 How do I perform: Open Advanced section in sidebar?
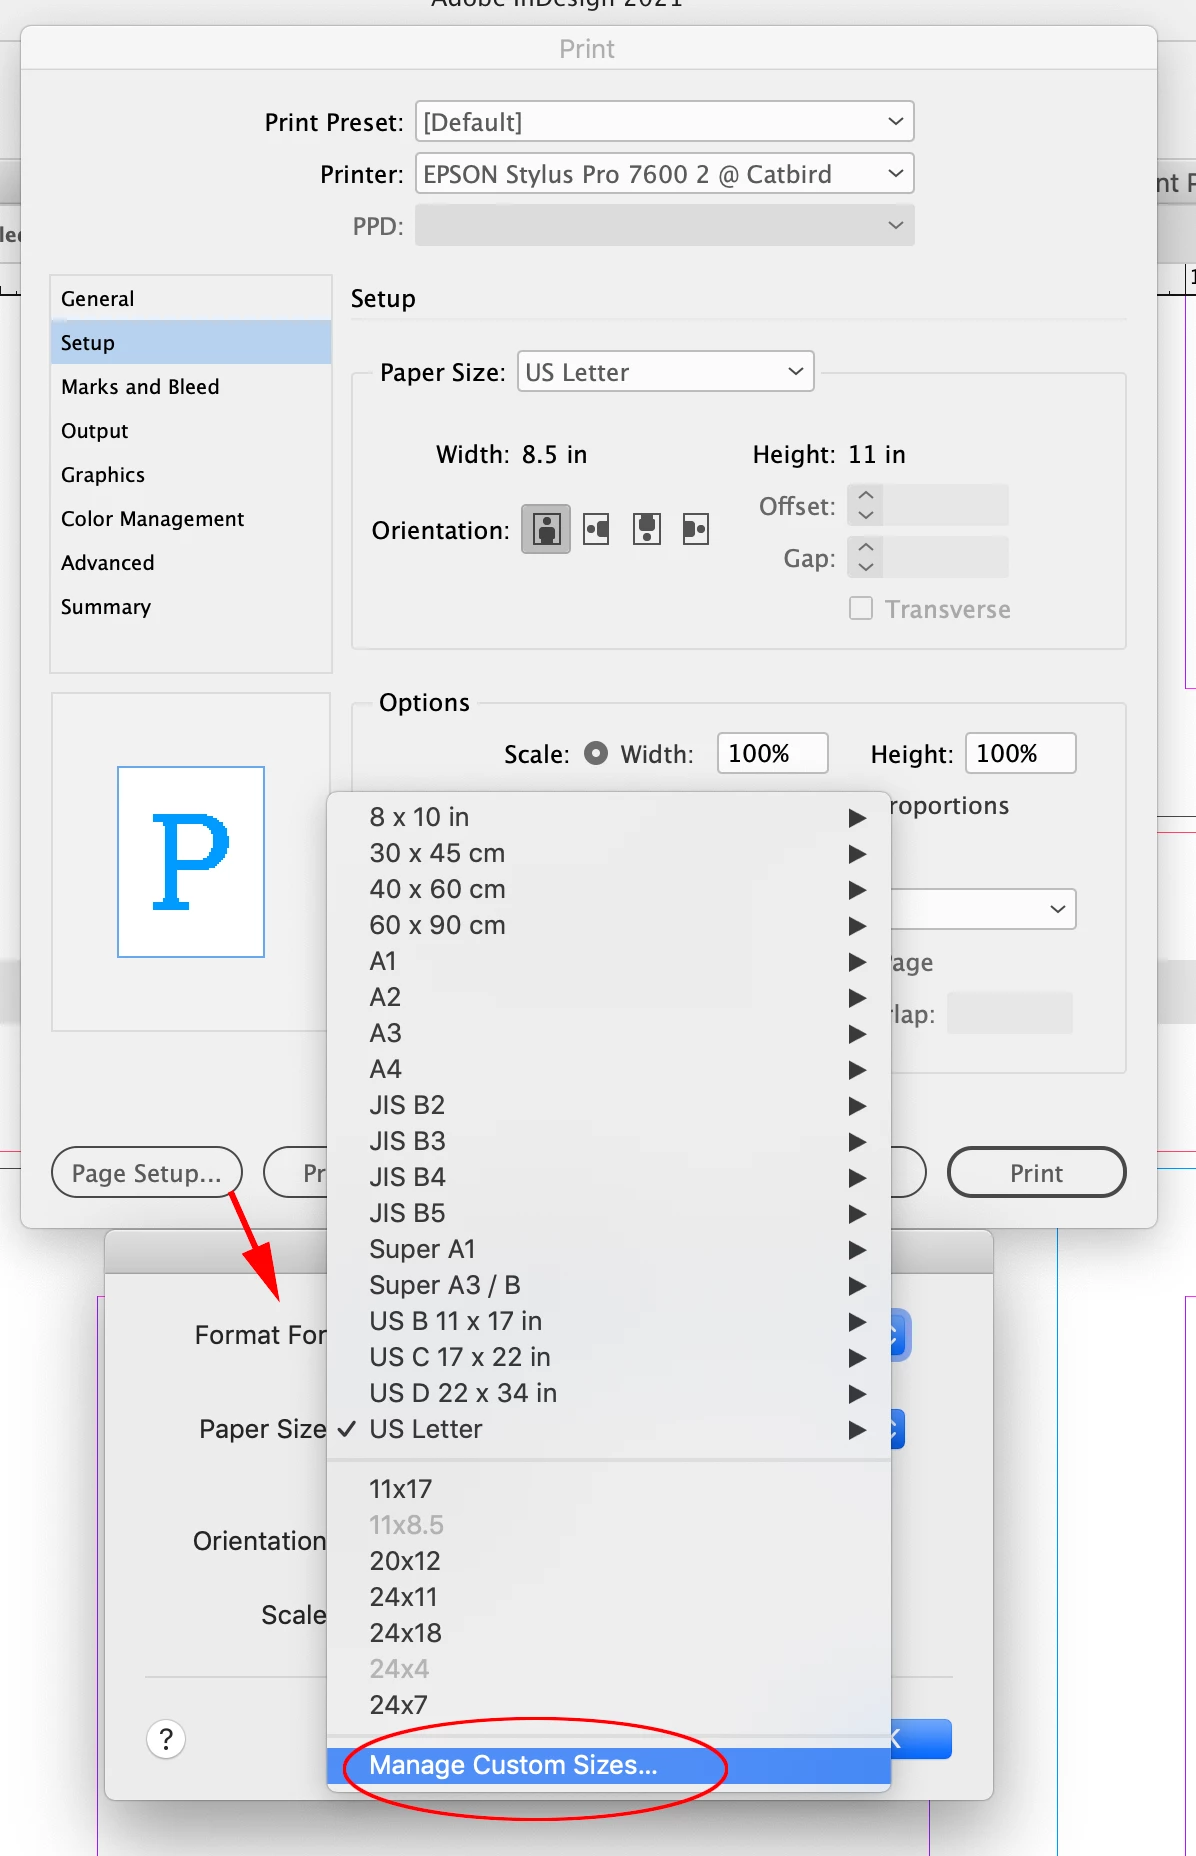point(191,563)
